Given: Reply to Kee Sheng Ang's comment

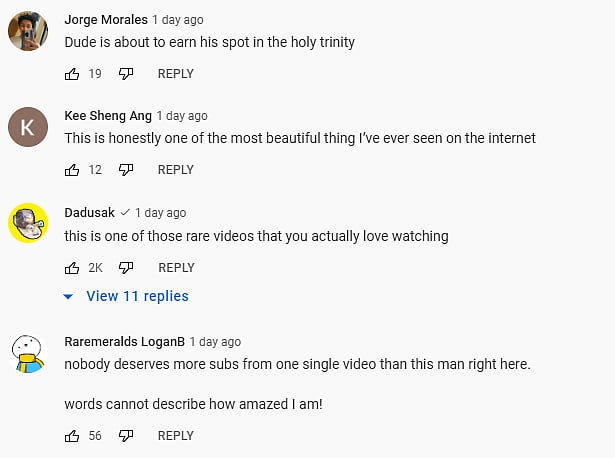Looking at the screenshot, I should pyautogui.click(x=176, y=170).
